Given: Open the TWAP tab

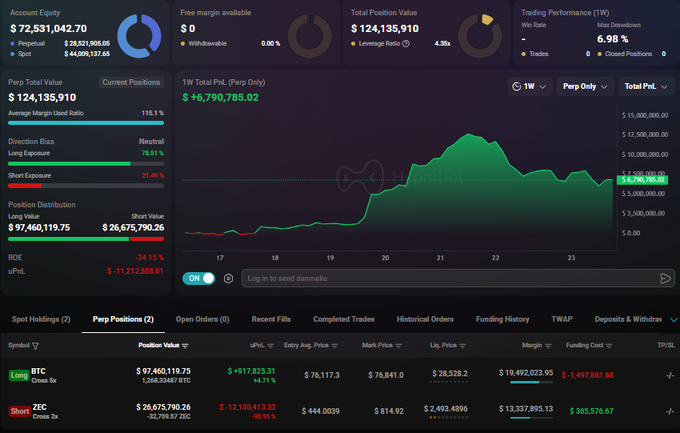Looking at the screenshot, I should tap(562, 319).
